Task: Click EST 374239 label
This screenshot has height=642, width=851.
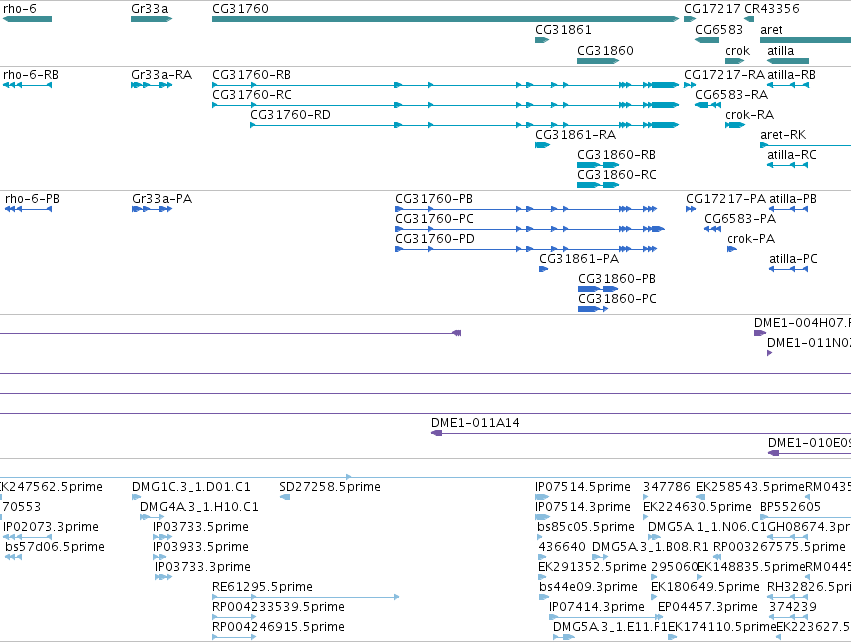Action: coord(792,607)
